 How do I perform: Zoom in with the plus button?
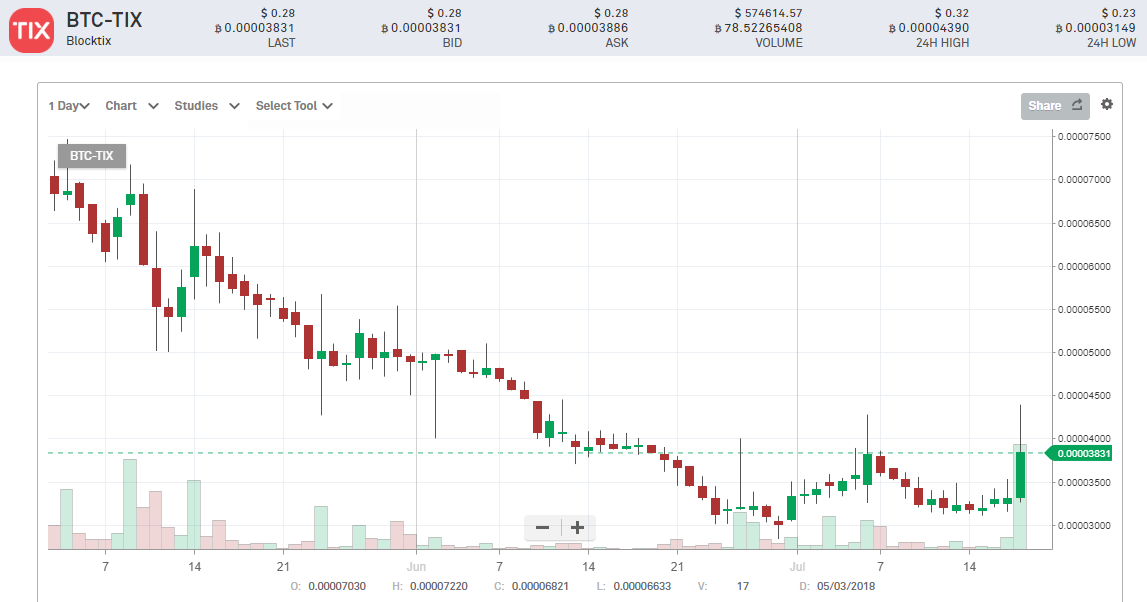(x=577, y=527)
